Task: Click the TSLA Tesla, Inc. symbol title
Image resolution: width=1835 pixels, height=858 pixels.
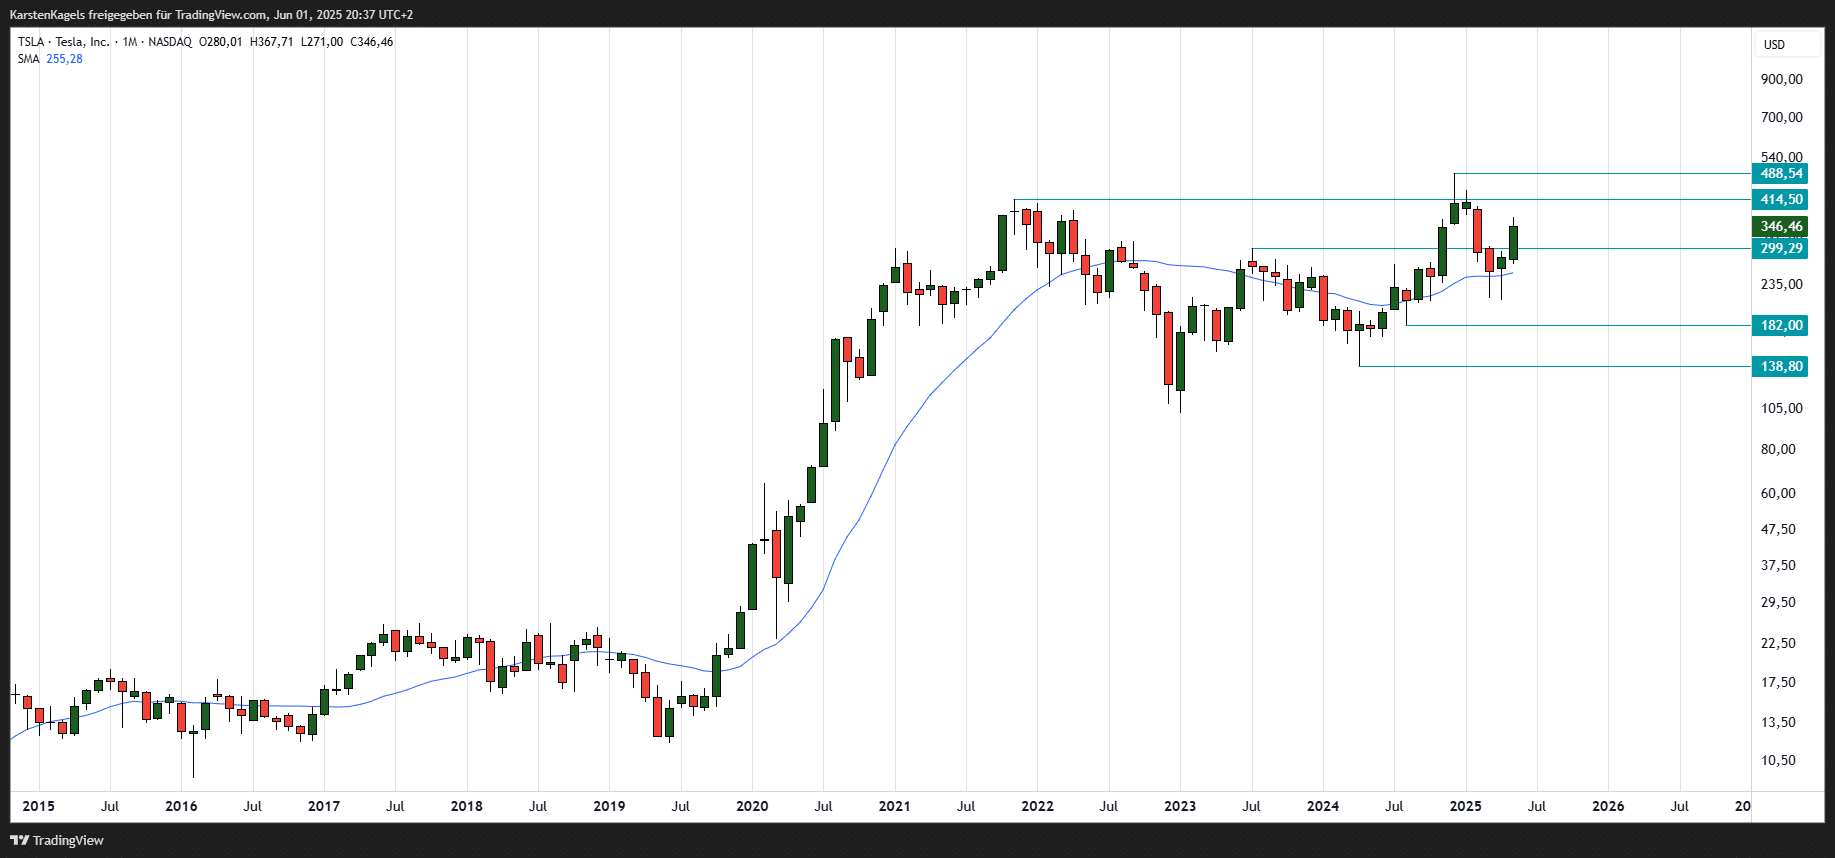Action: [63, 42]
